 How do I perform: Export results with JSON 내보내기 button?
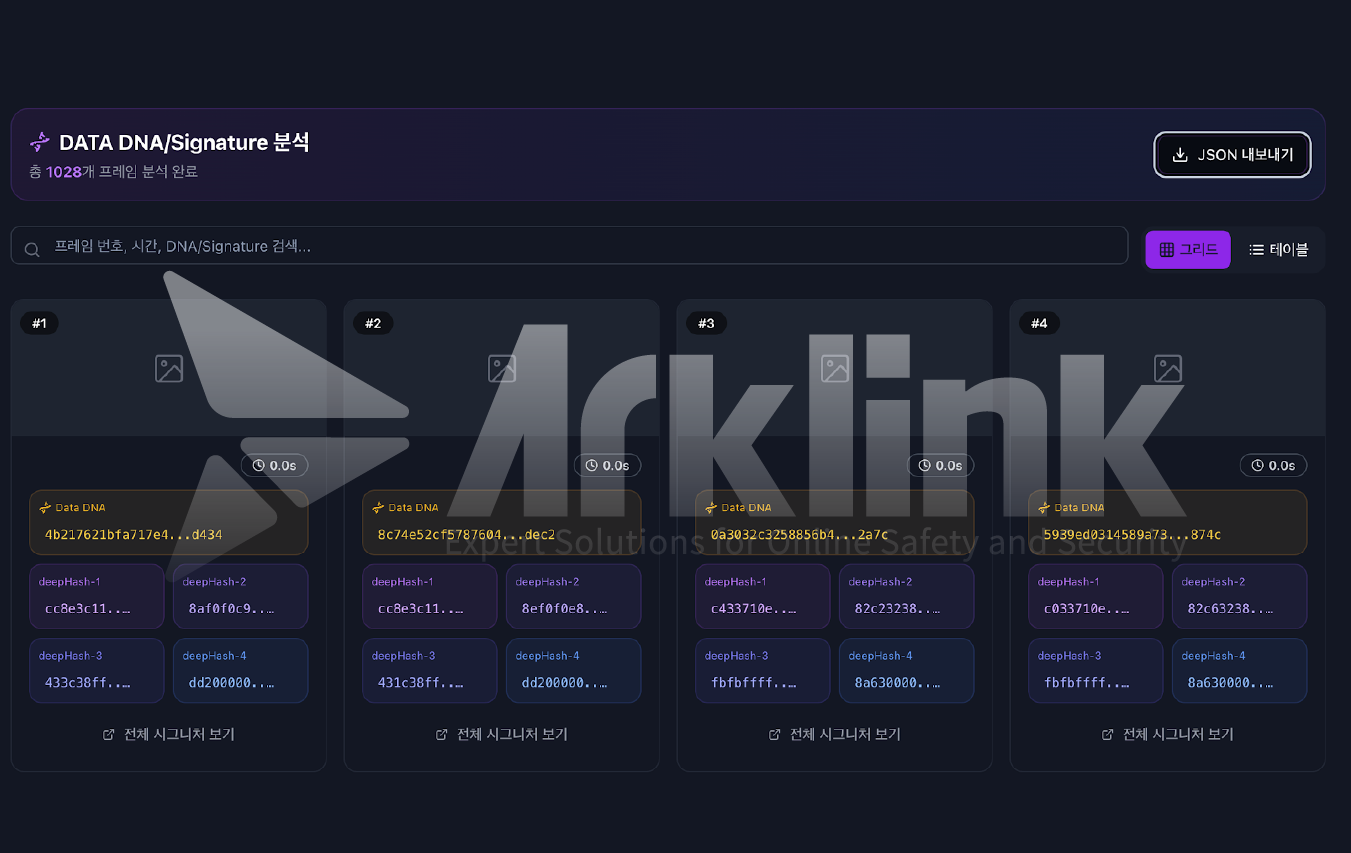tap(1232, 155)
